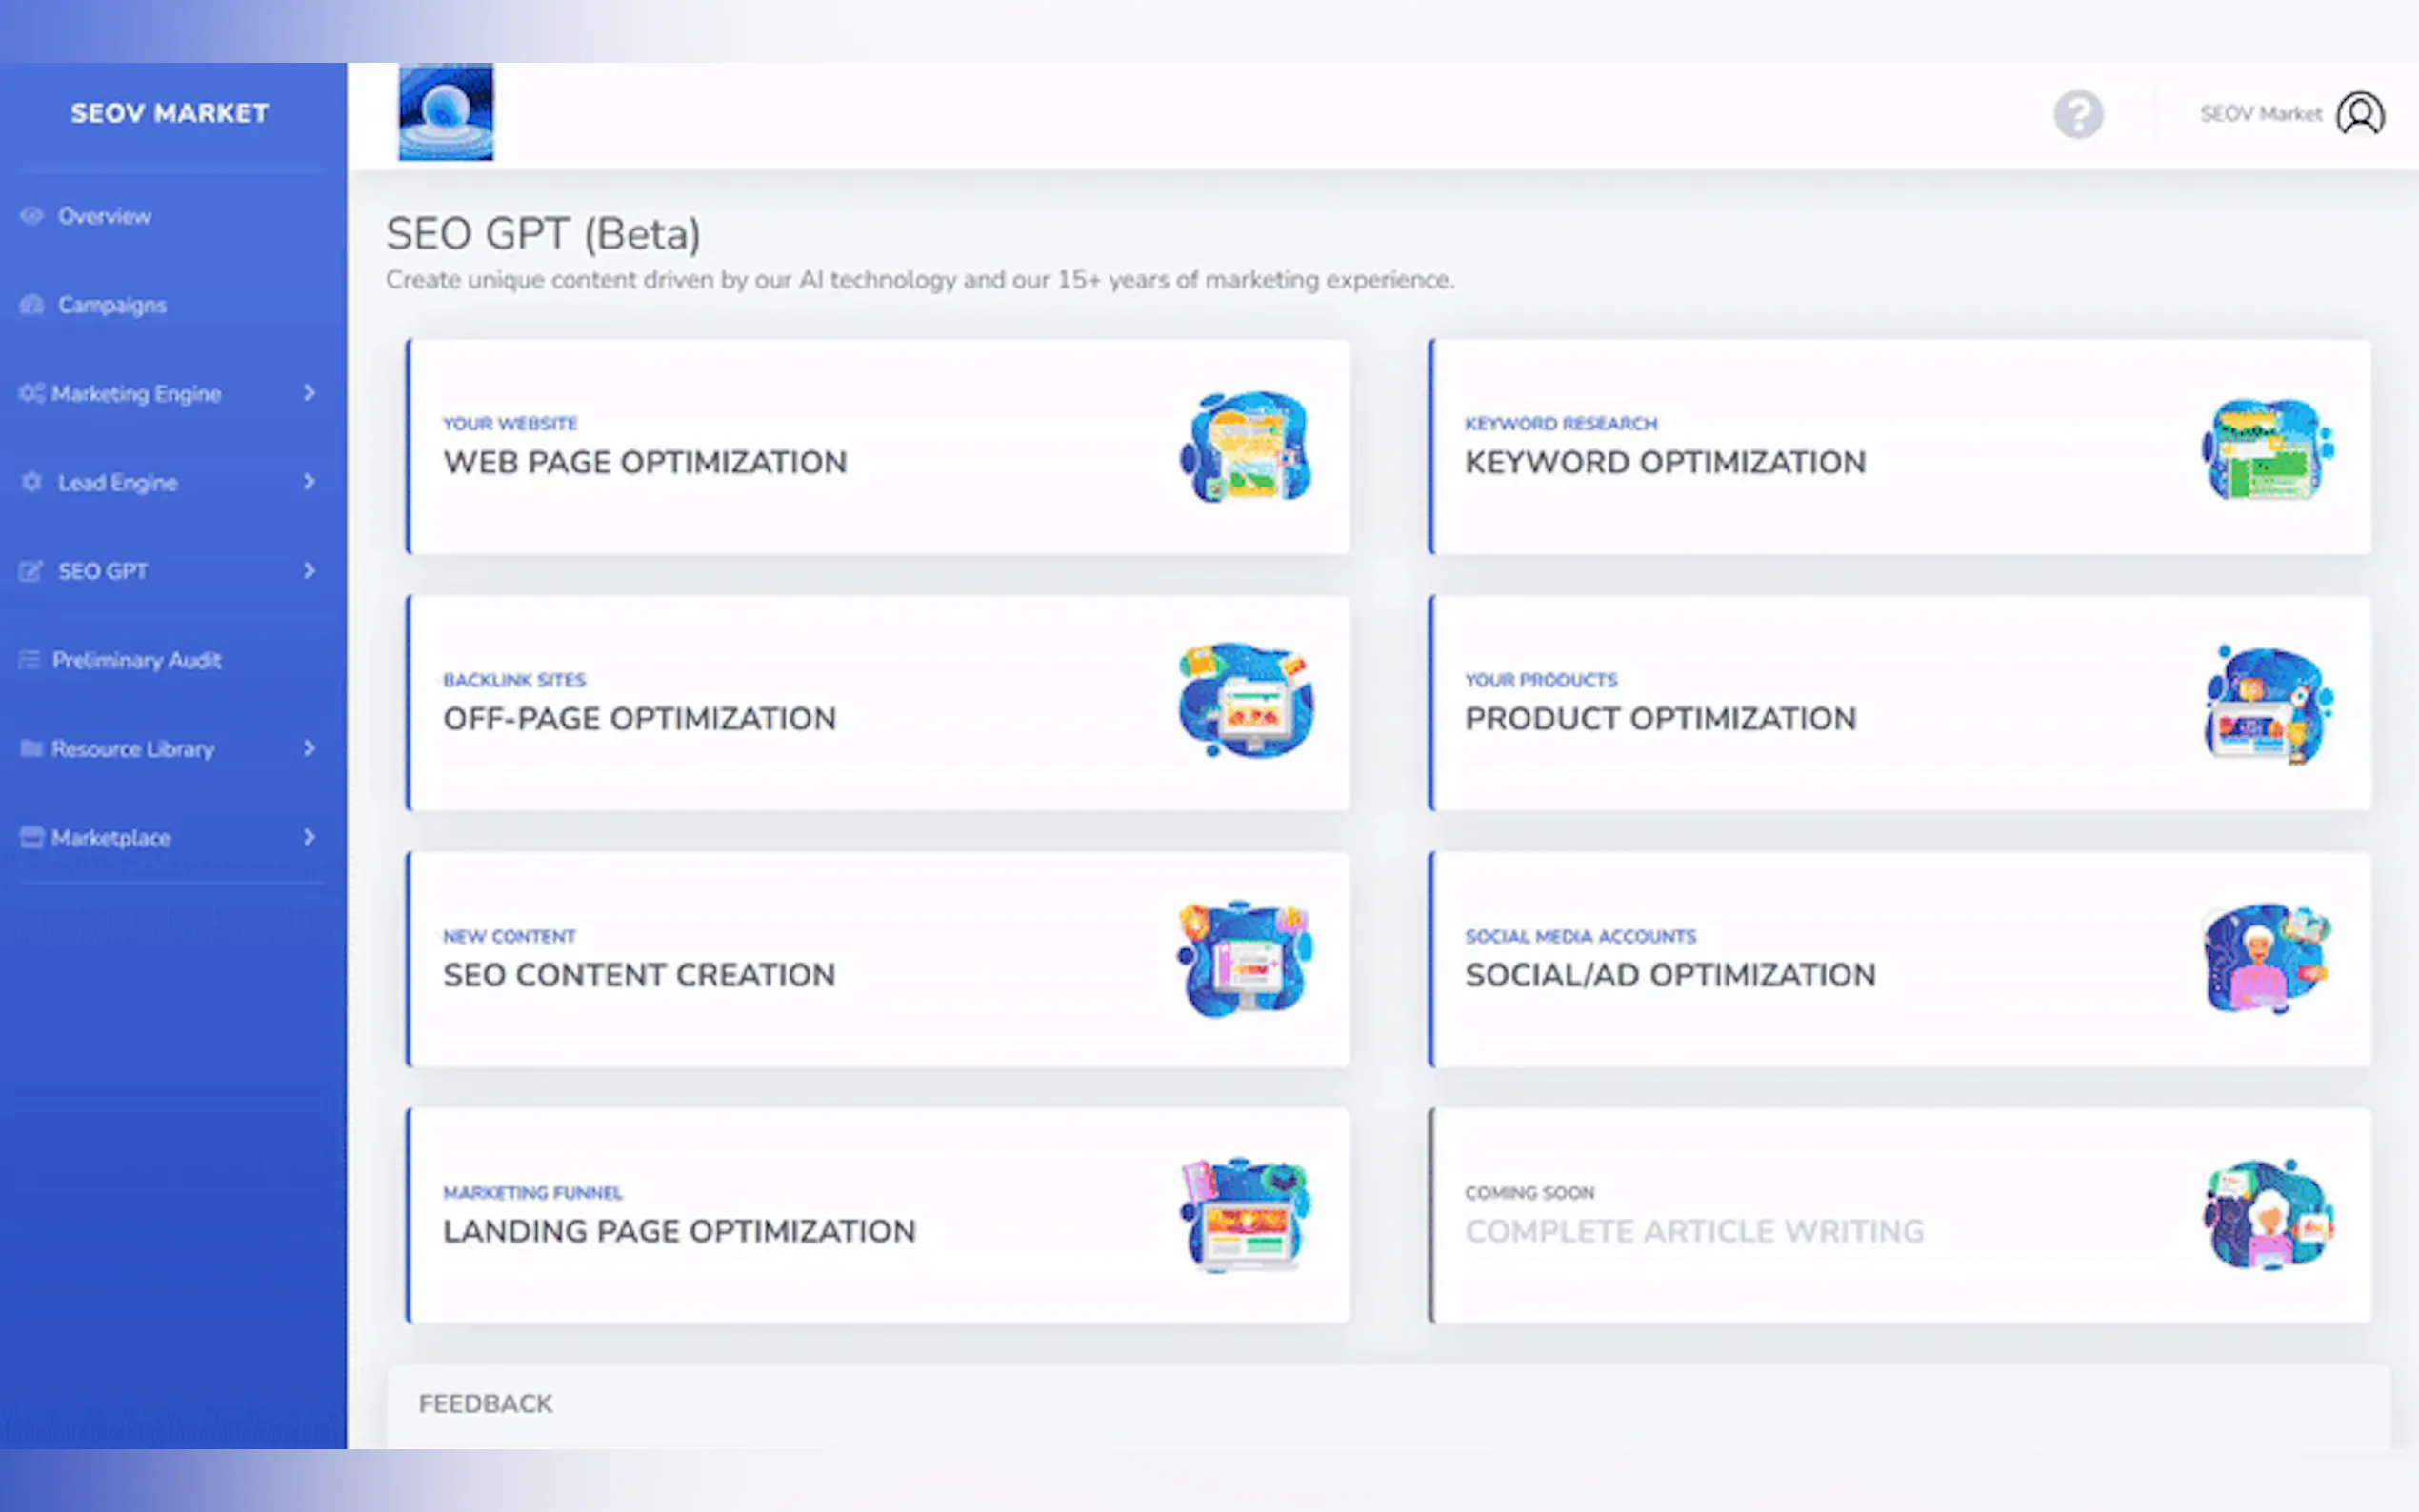Expand the Marketplace submenu
This screenshot has height=1512, width=2419.
(x=309, y=838)
